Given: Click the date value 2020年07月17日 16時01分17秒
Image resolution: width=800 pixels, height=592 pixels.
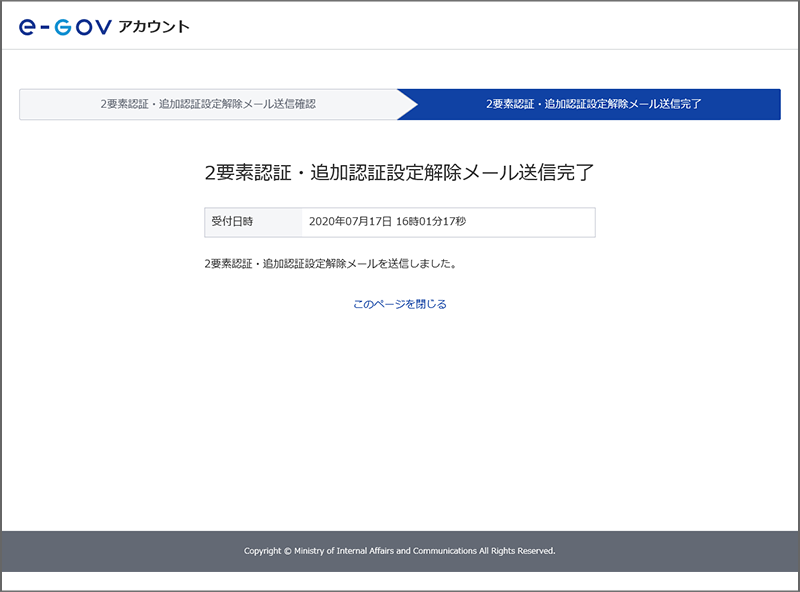Looking at the screenshot, I should pyautogui.click(x=387, y=221).
